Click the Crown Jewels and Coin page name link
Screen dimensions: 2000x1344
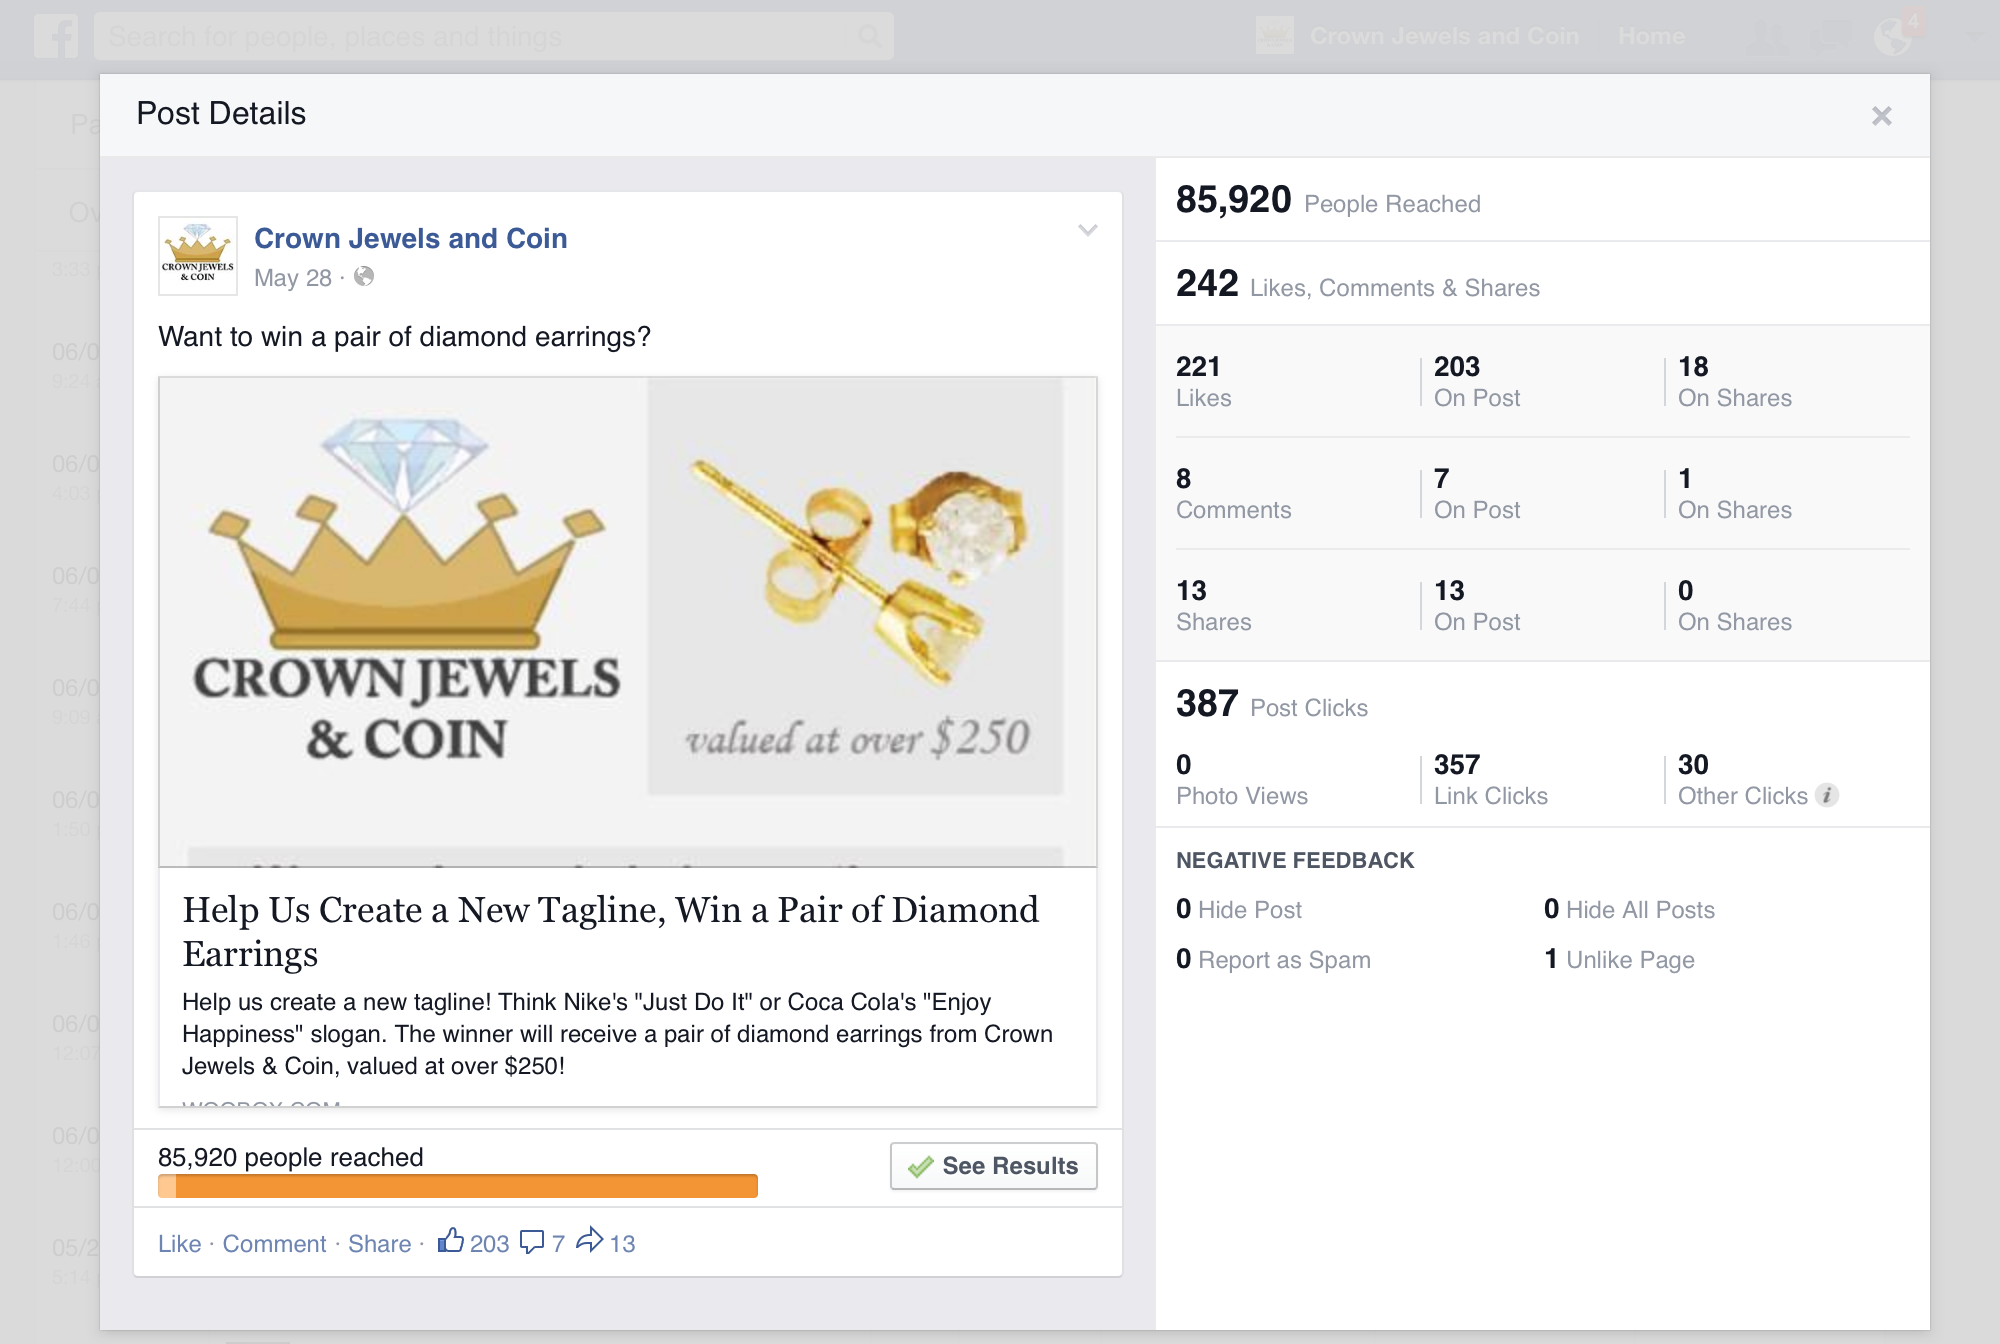click(x=410, y=238)
